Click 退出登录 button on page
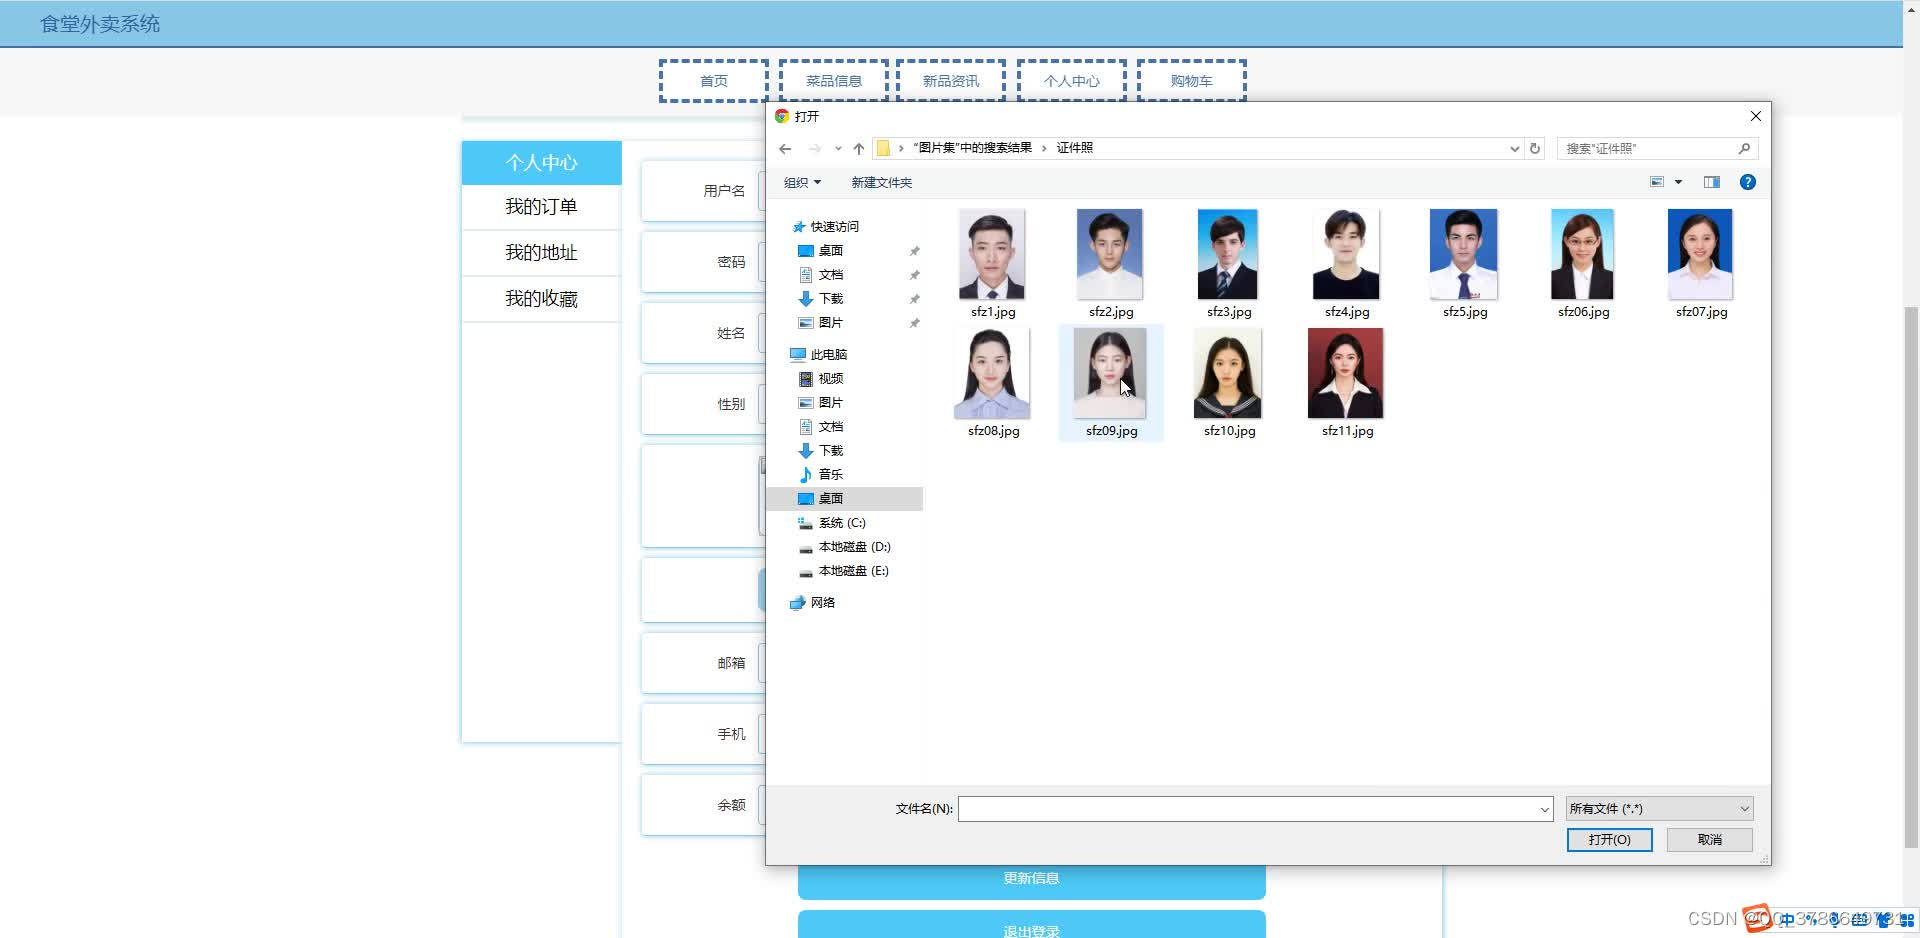The image size is (1920, 938). click(x=1032, y=925)
